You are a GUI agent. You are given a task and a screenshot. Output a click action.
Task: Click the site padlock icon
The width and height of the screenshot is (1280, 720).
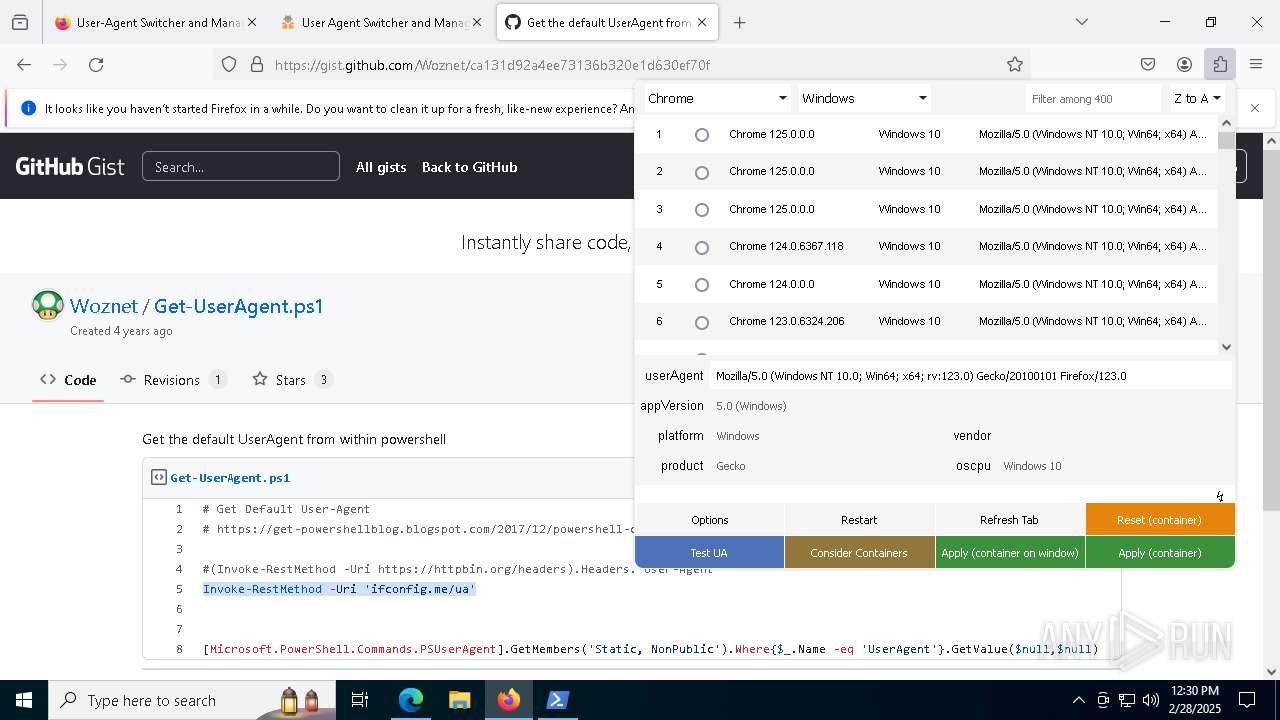point(257,64)
